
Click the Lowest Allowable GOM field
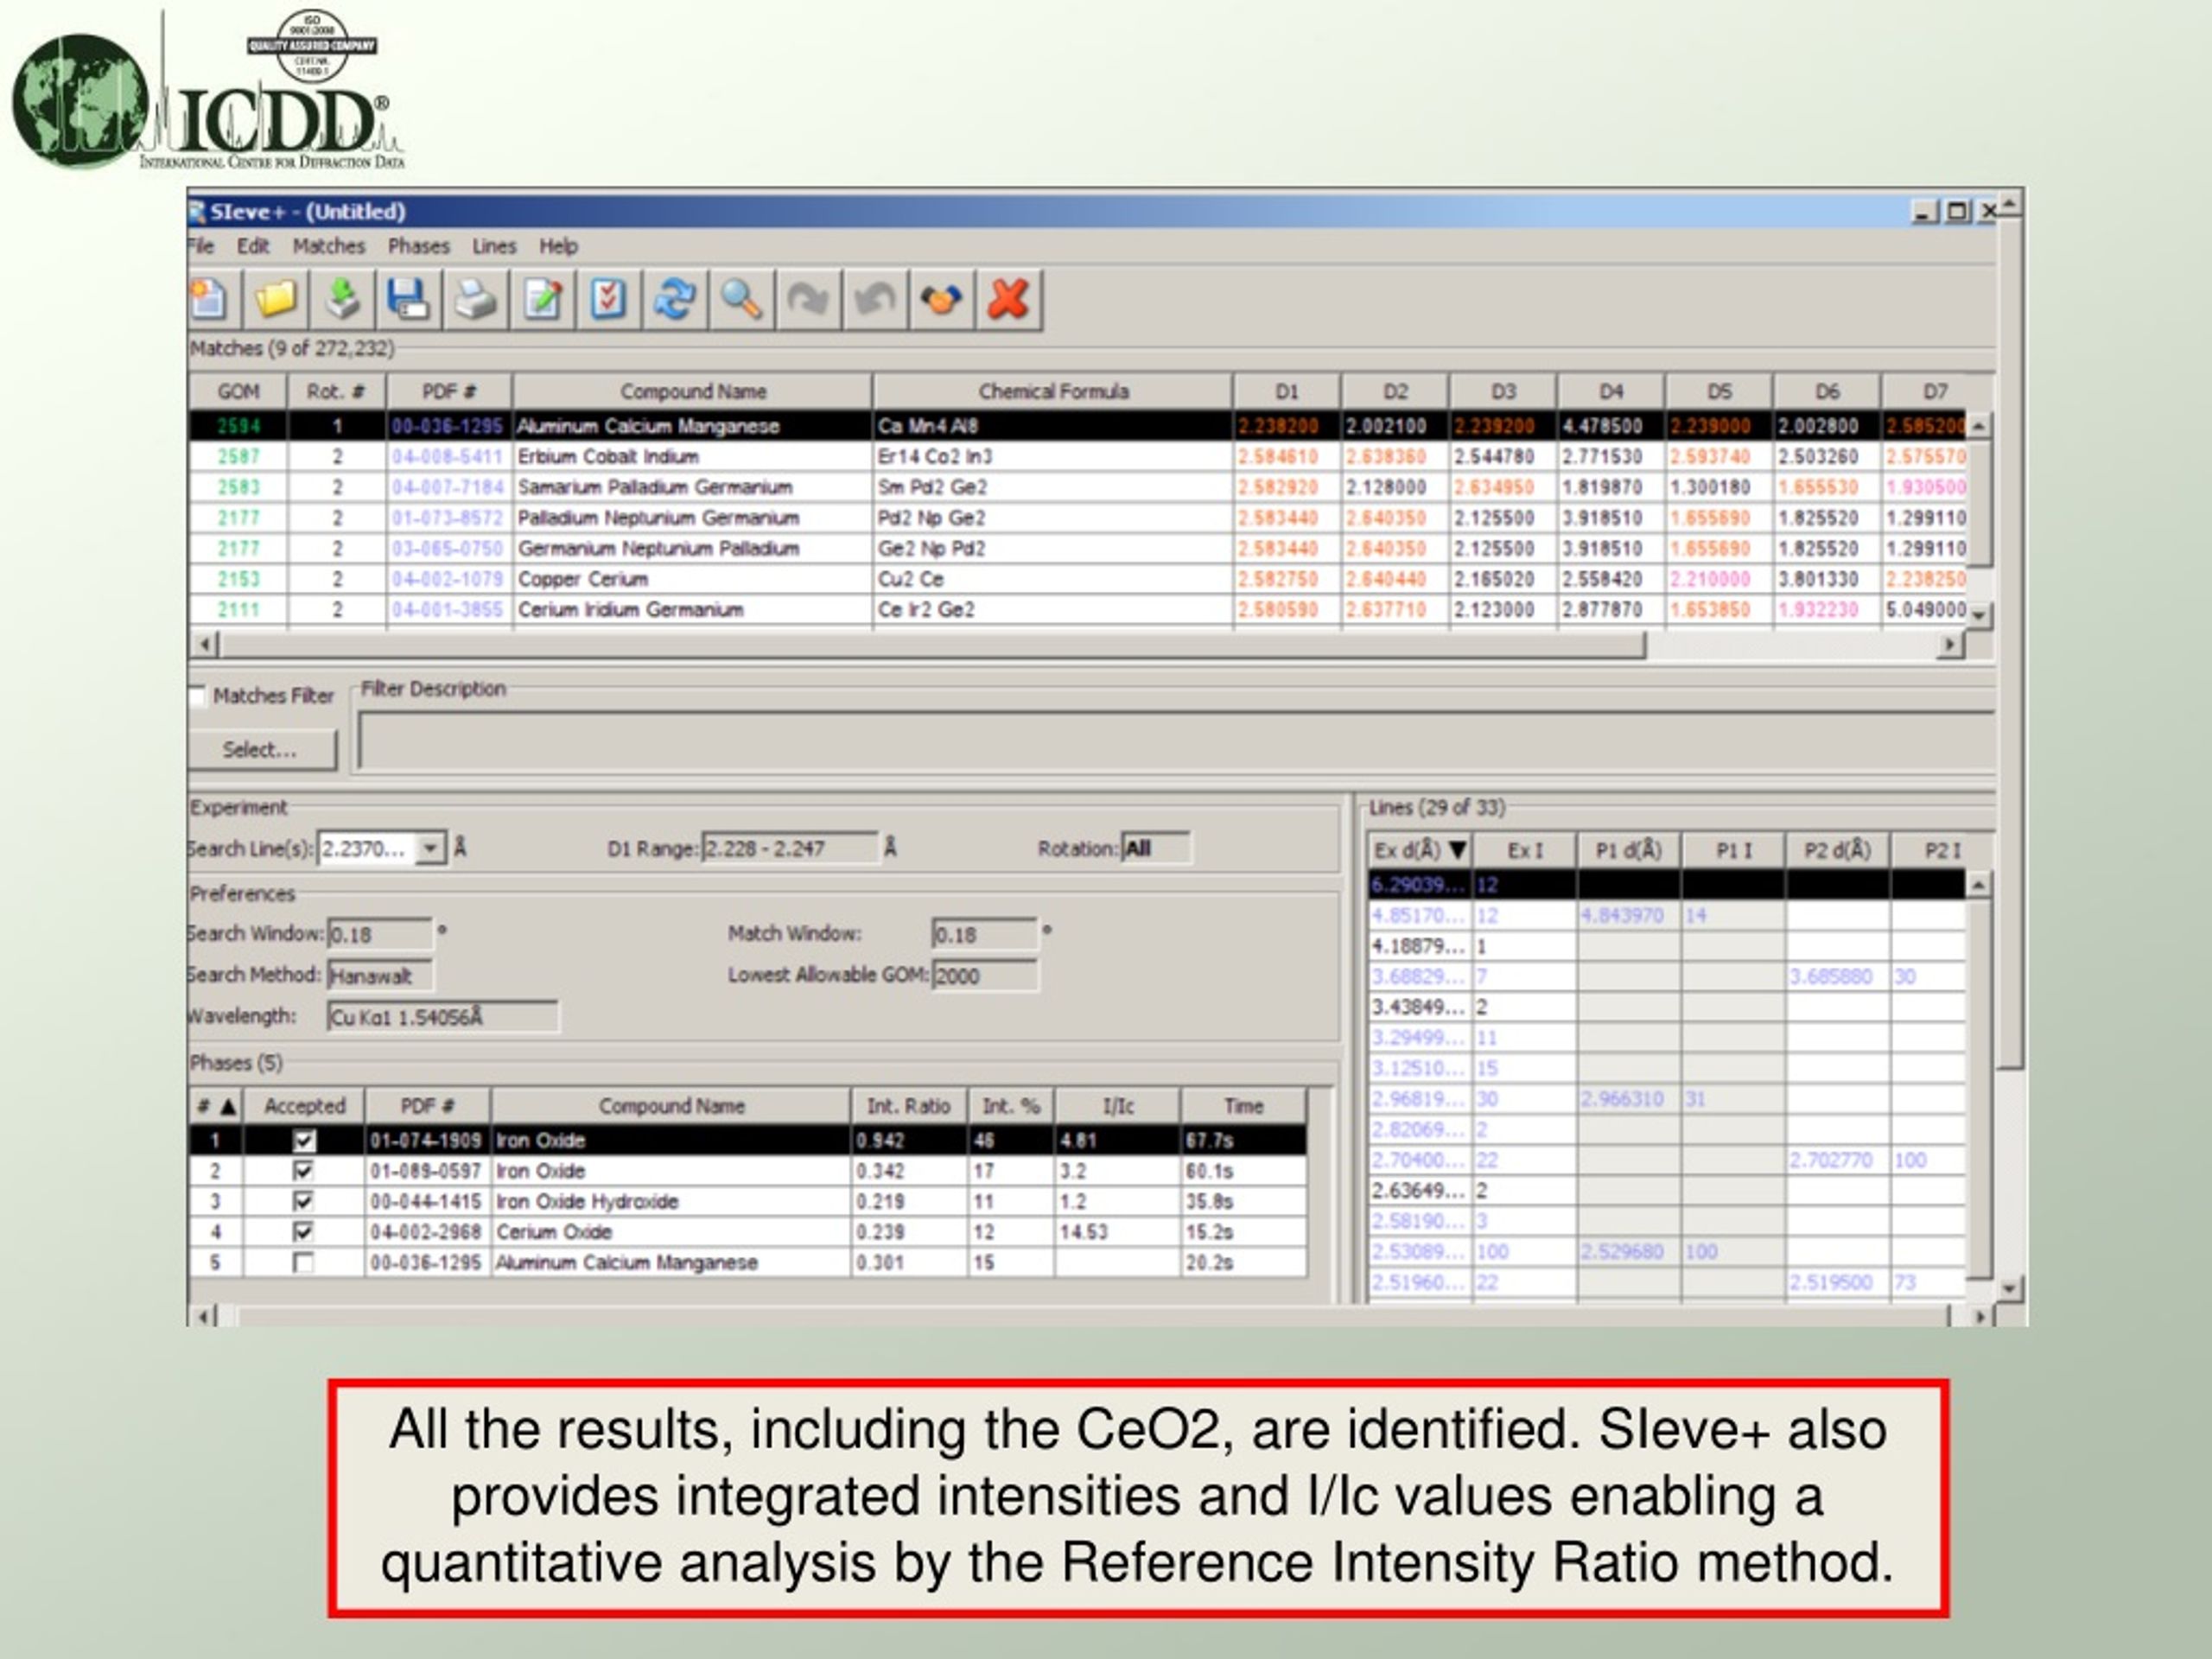click(x=985, y=976)
